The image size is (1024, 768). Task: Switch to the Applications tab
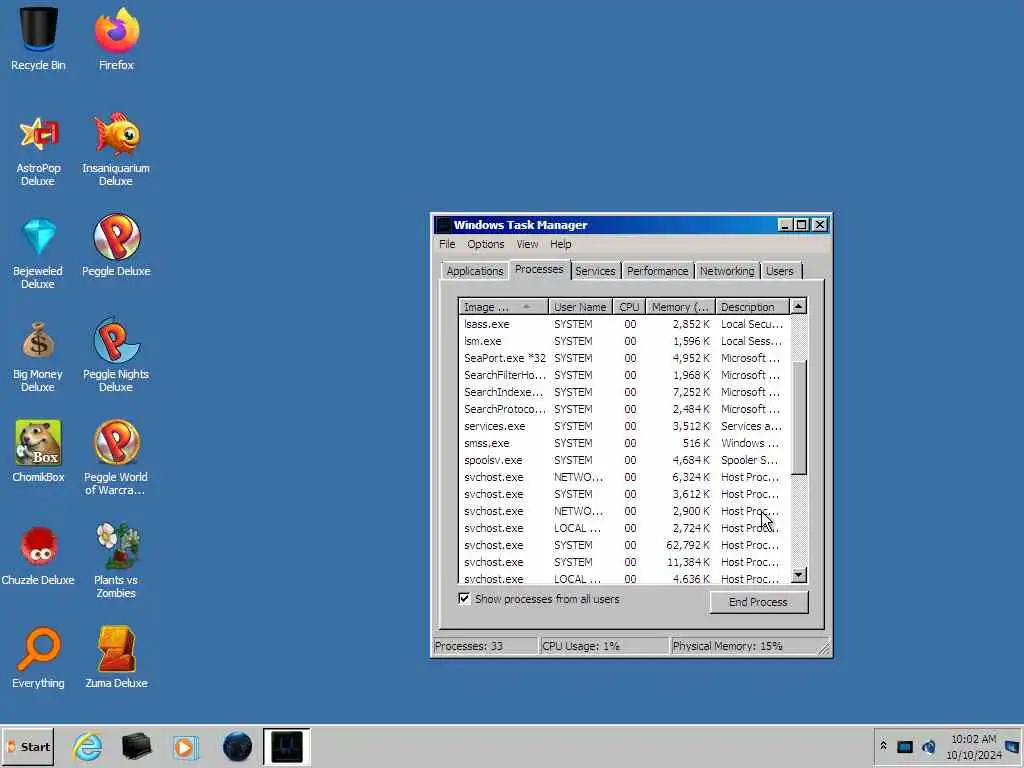point(475,271)
